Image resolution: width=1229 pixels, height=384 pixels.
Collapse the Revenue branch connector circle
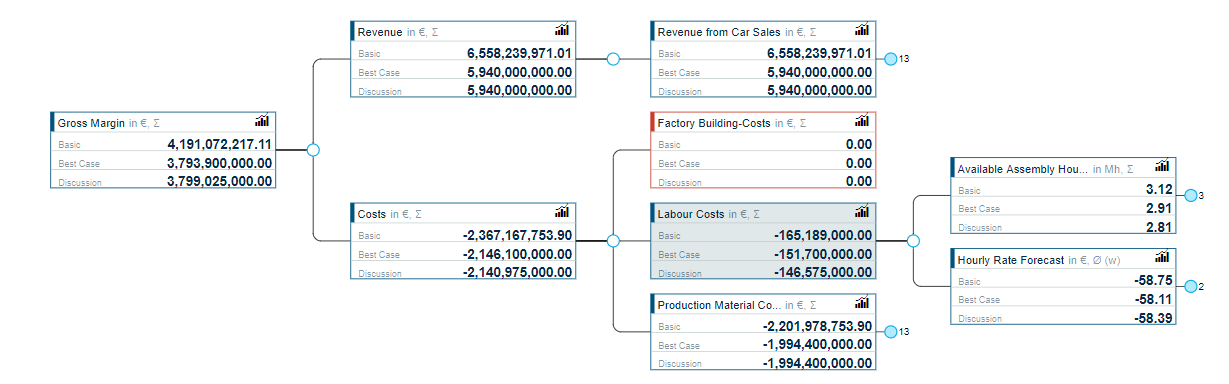click(x=613, y=59)
